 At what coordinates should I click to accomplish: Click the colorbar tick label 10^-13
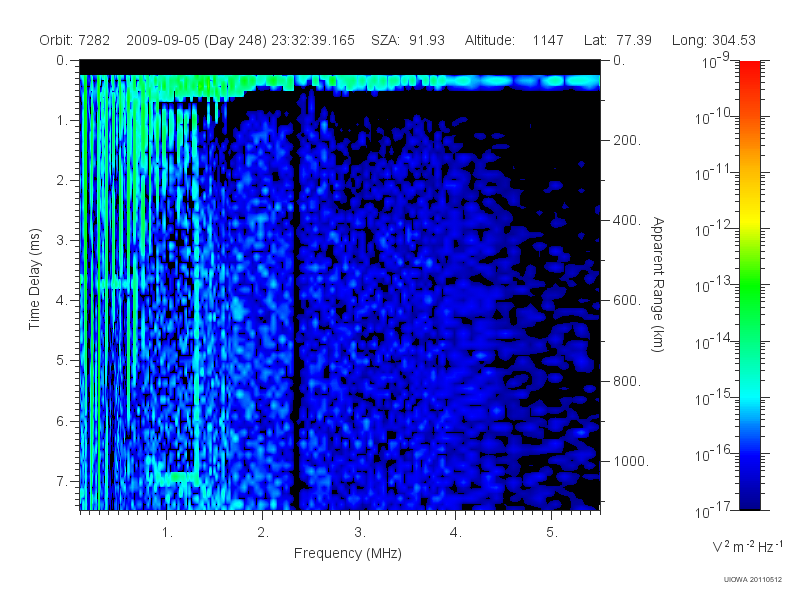pos(714,285)
